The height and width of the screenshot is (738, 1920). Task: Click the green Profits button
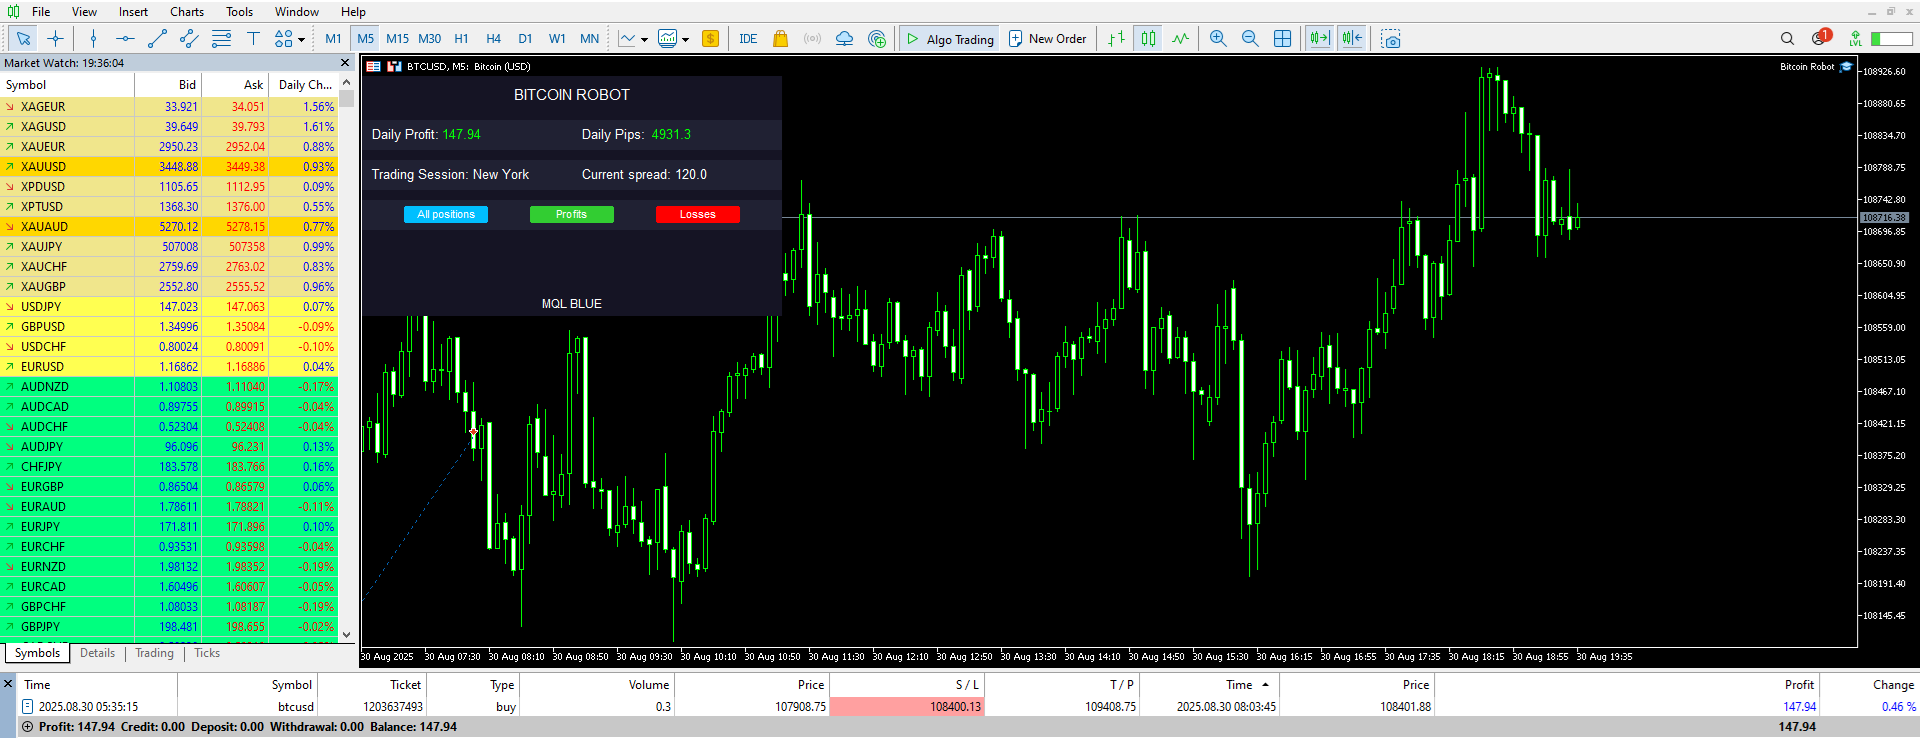coord(572,214)
